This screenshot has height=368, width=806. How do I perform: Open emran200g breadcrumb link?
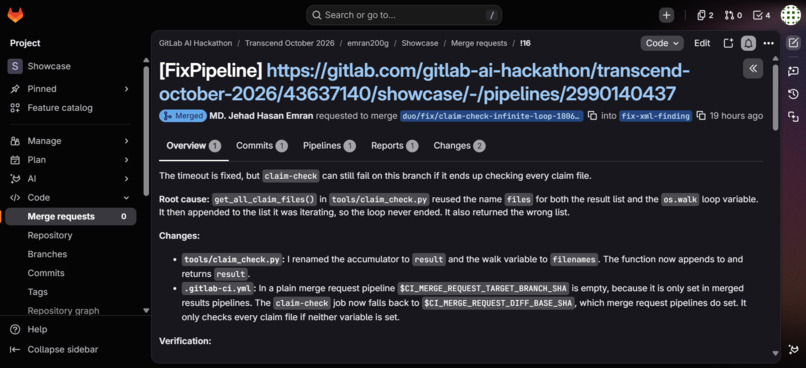pos(368,44)
